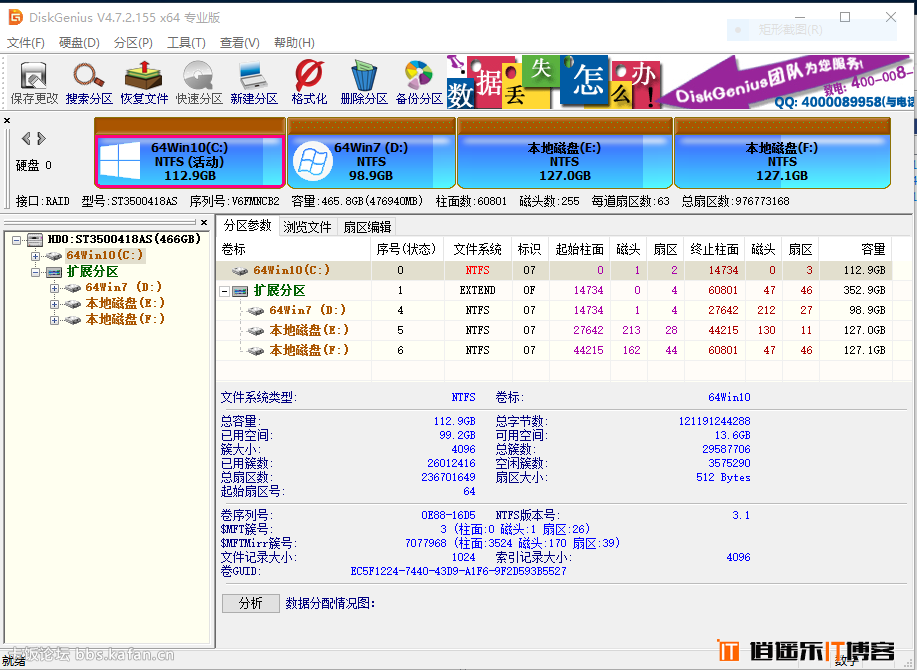The width and height of the screenshot is (917, 670).
Task: Switch to the 分区参数 tab
Action: click(x=248, y=226)
